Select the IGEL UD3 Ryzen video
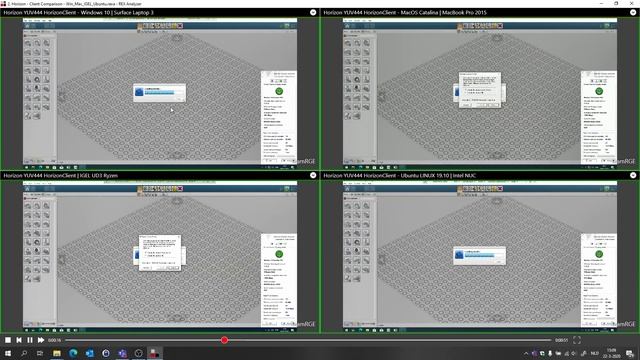This screenshot has height=360, width=640. click(x=160, y=256)
